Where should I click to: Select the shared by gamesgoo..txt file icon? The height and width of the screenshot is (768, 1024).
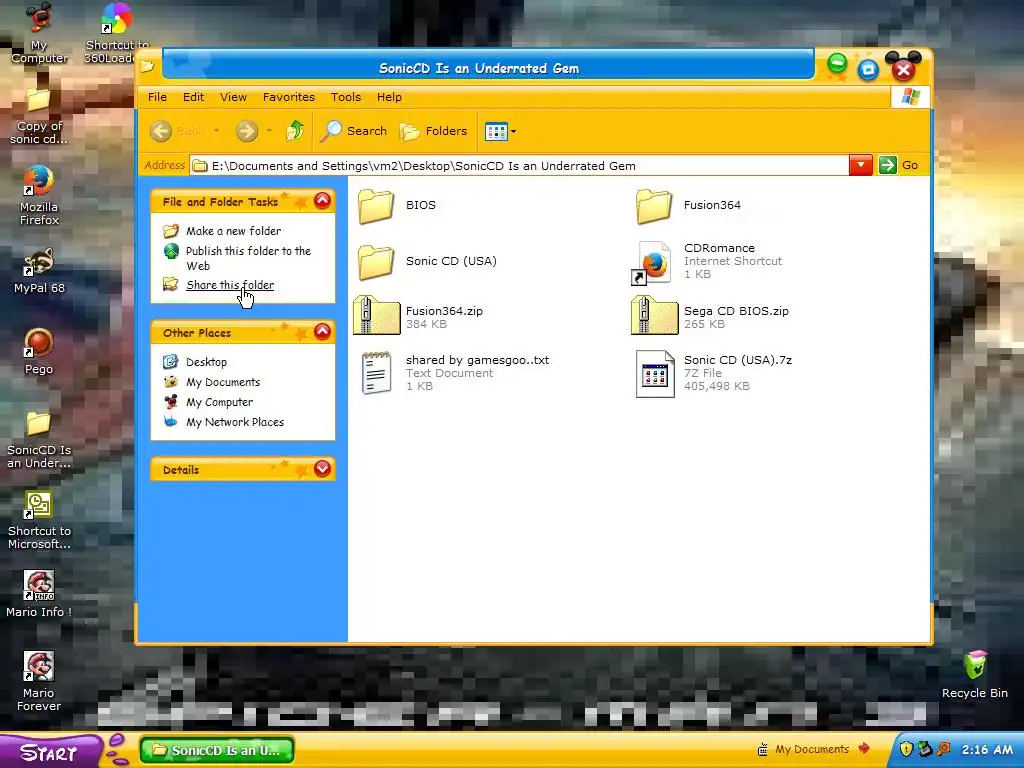[x=376, y=373]
